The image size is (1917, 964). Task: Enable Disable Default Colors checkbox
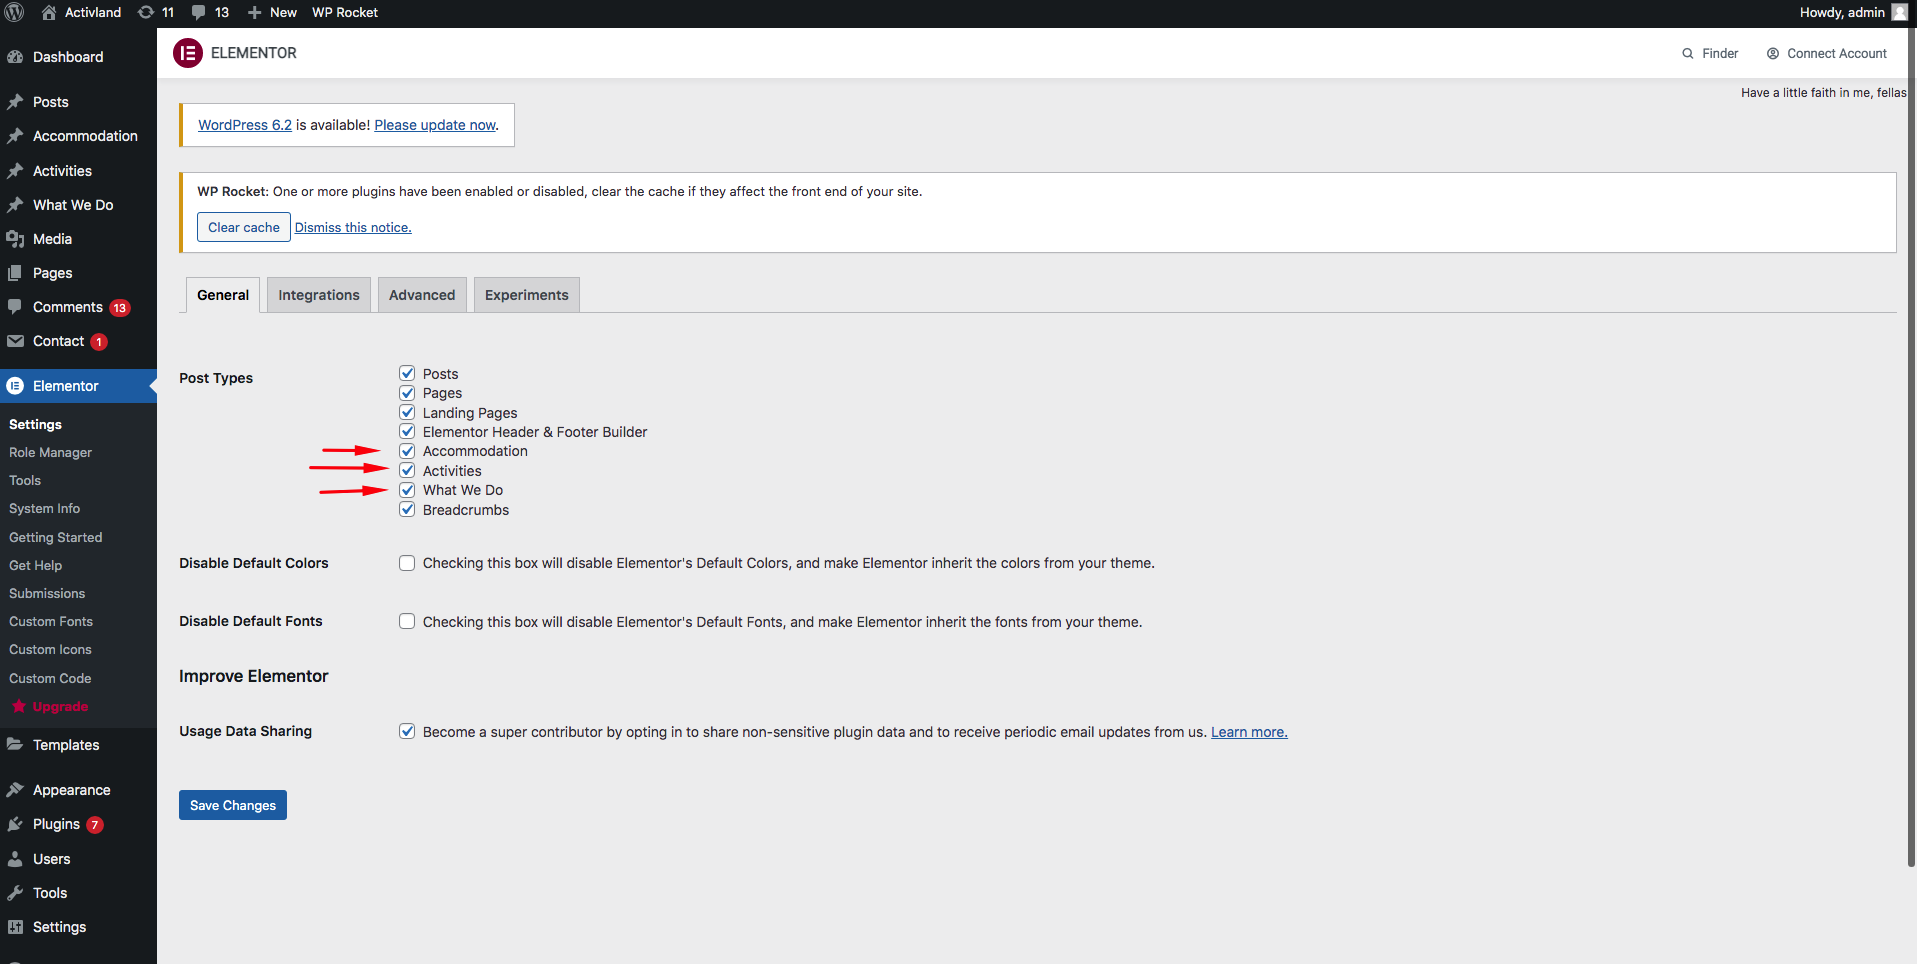tap(407, 563)
